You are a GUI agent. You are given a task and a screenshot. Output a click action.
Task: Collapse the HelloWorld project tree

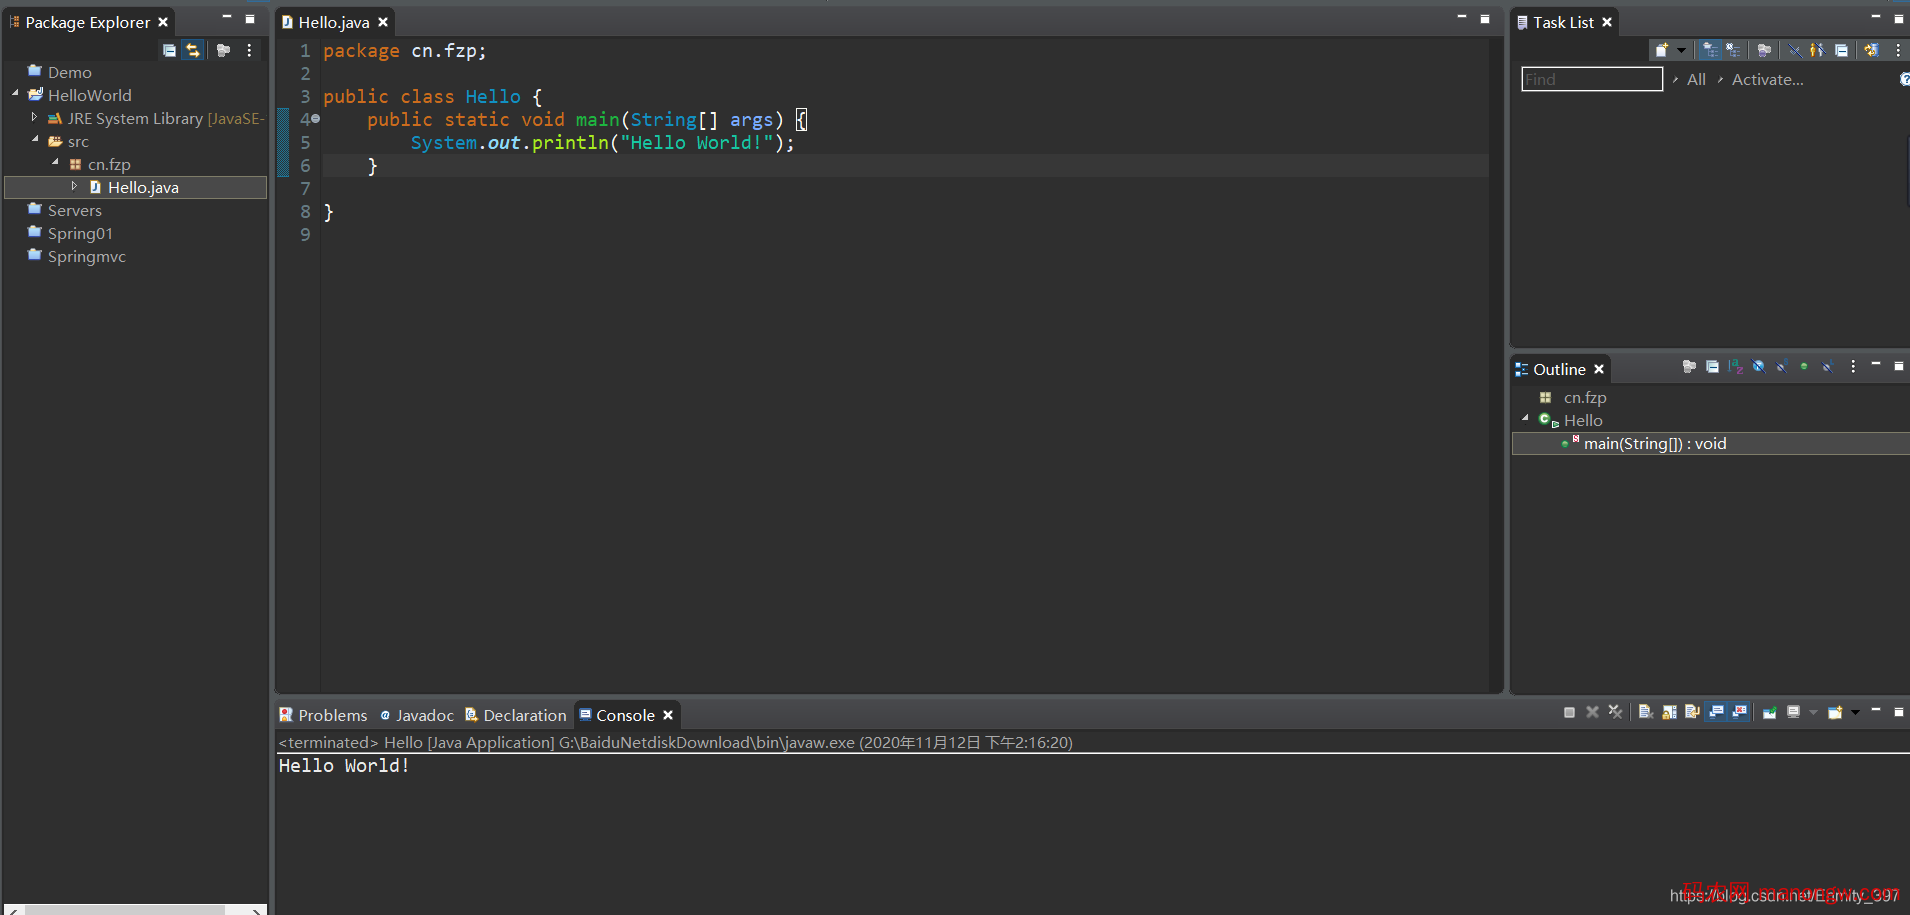[x=15, y=94]
